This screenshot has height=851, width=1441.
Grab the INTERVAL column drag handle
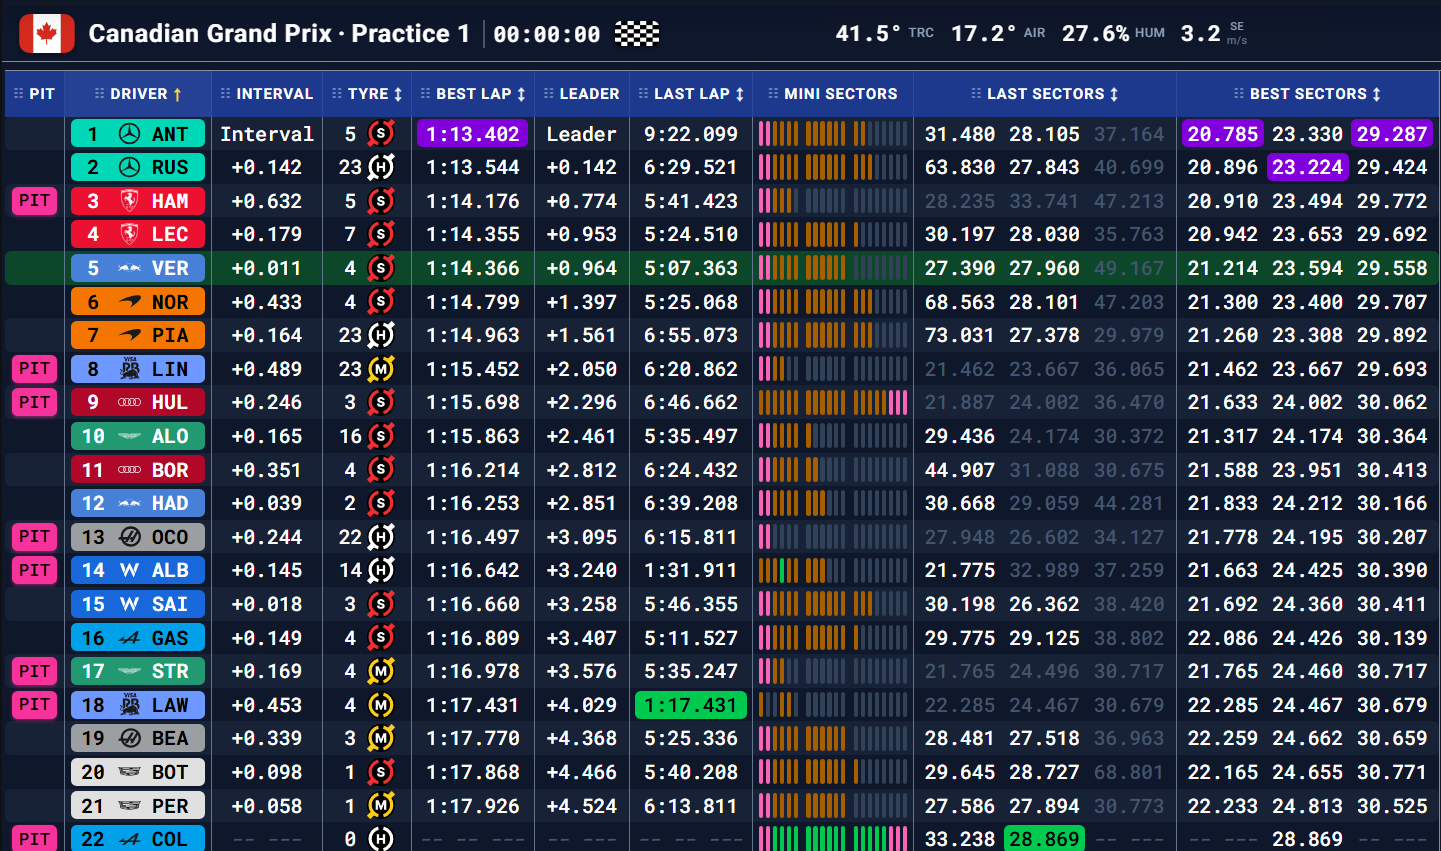(225, 94)
